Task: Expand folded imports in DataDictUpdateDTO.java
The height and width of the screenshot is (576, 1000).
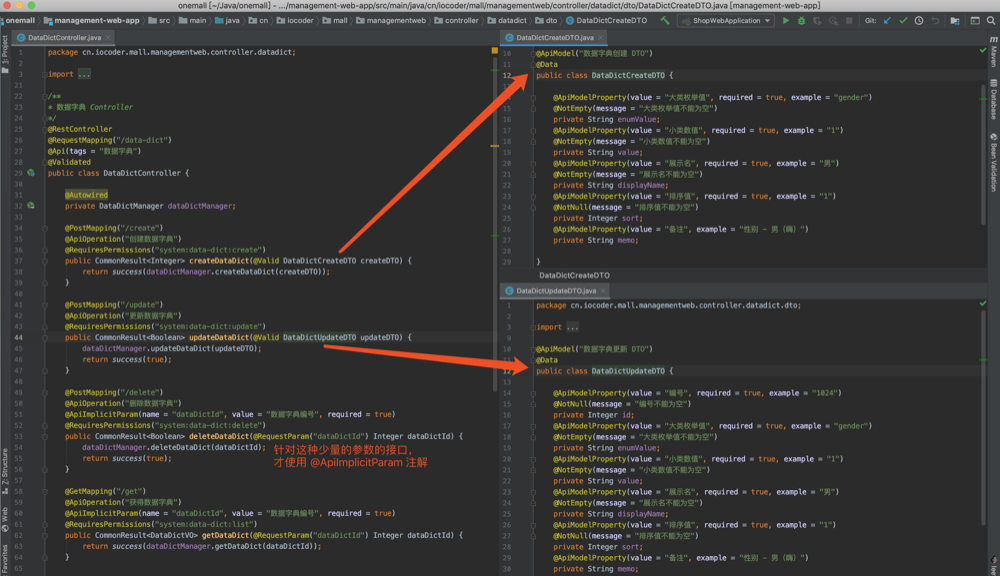Action: [x=571, y=327]
